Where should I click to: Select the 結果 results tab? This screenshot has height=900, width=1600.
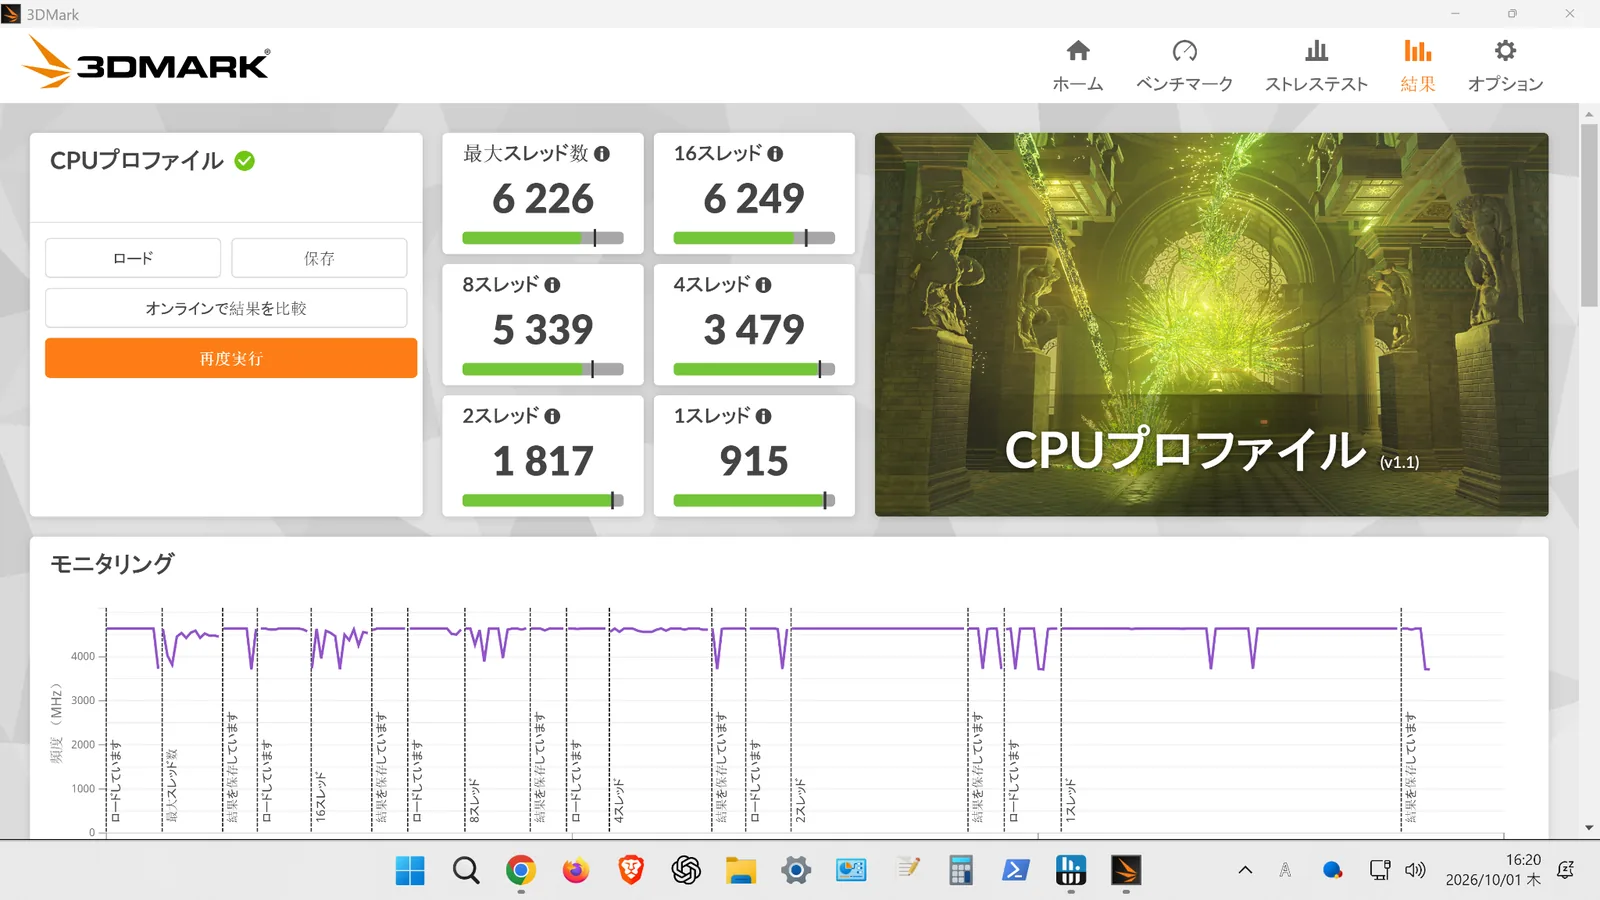pyautogui.click(x=1418, y=66)
